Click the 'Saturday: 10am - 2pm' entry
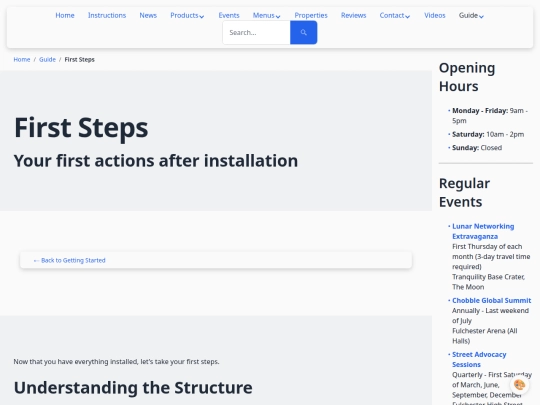 488,134
